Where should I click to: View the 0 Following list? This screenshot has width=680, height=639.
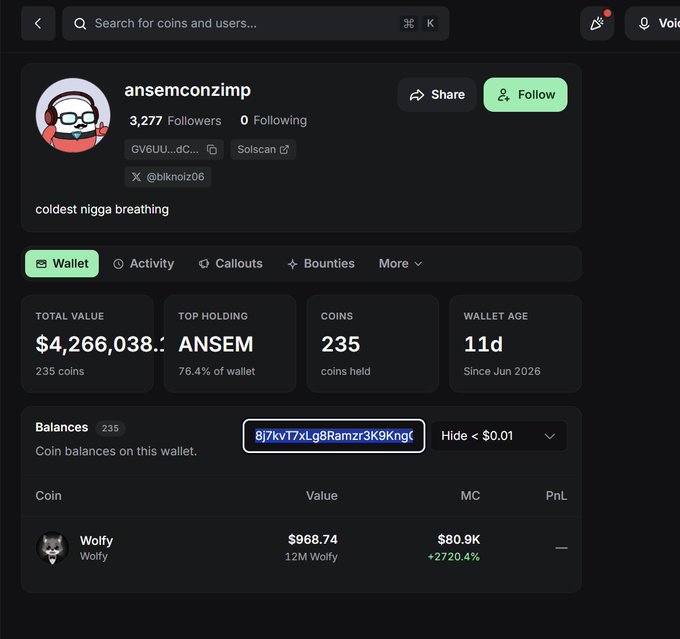(x=274, y=120)
